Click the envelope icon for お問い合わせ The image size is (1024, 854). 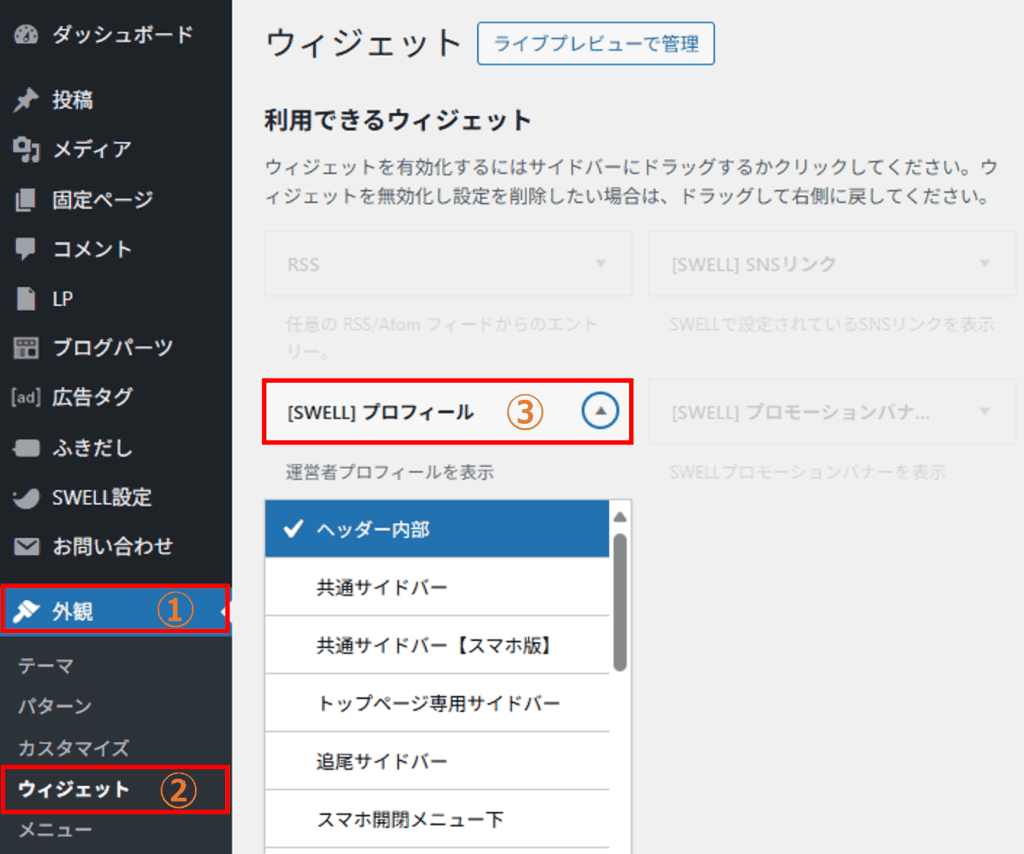click(26, 547)
